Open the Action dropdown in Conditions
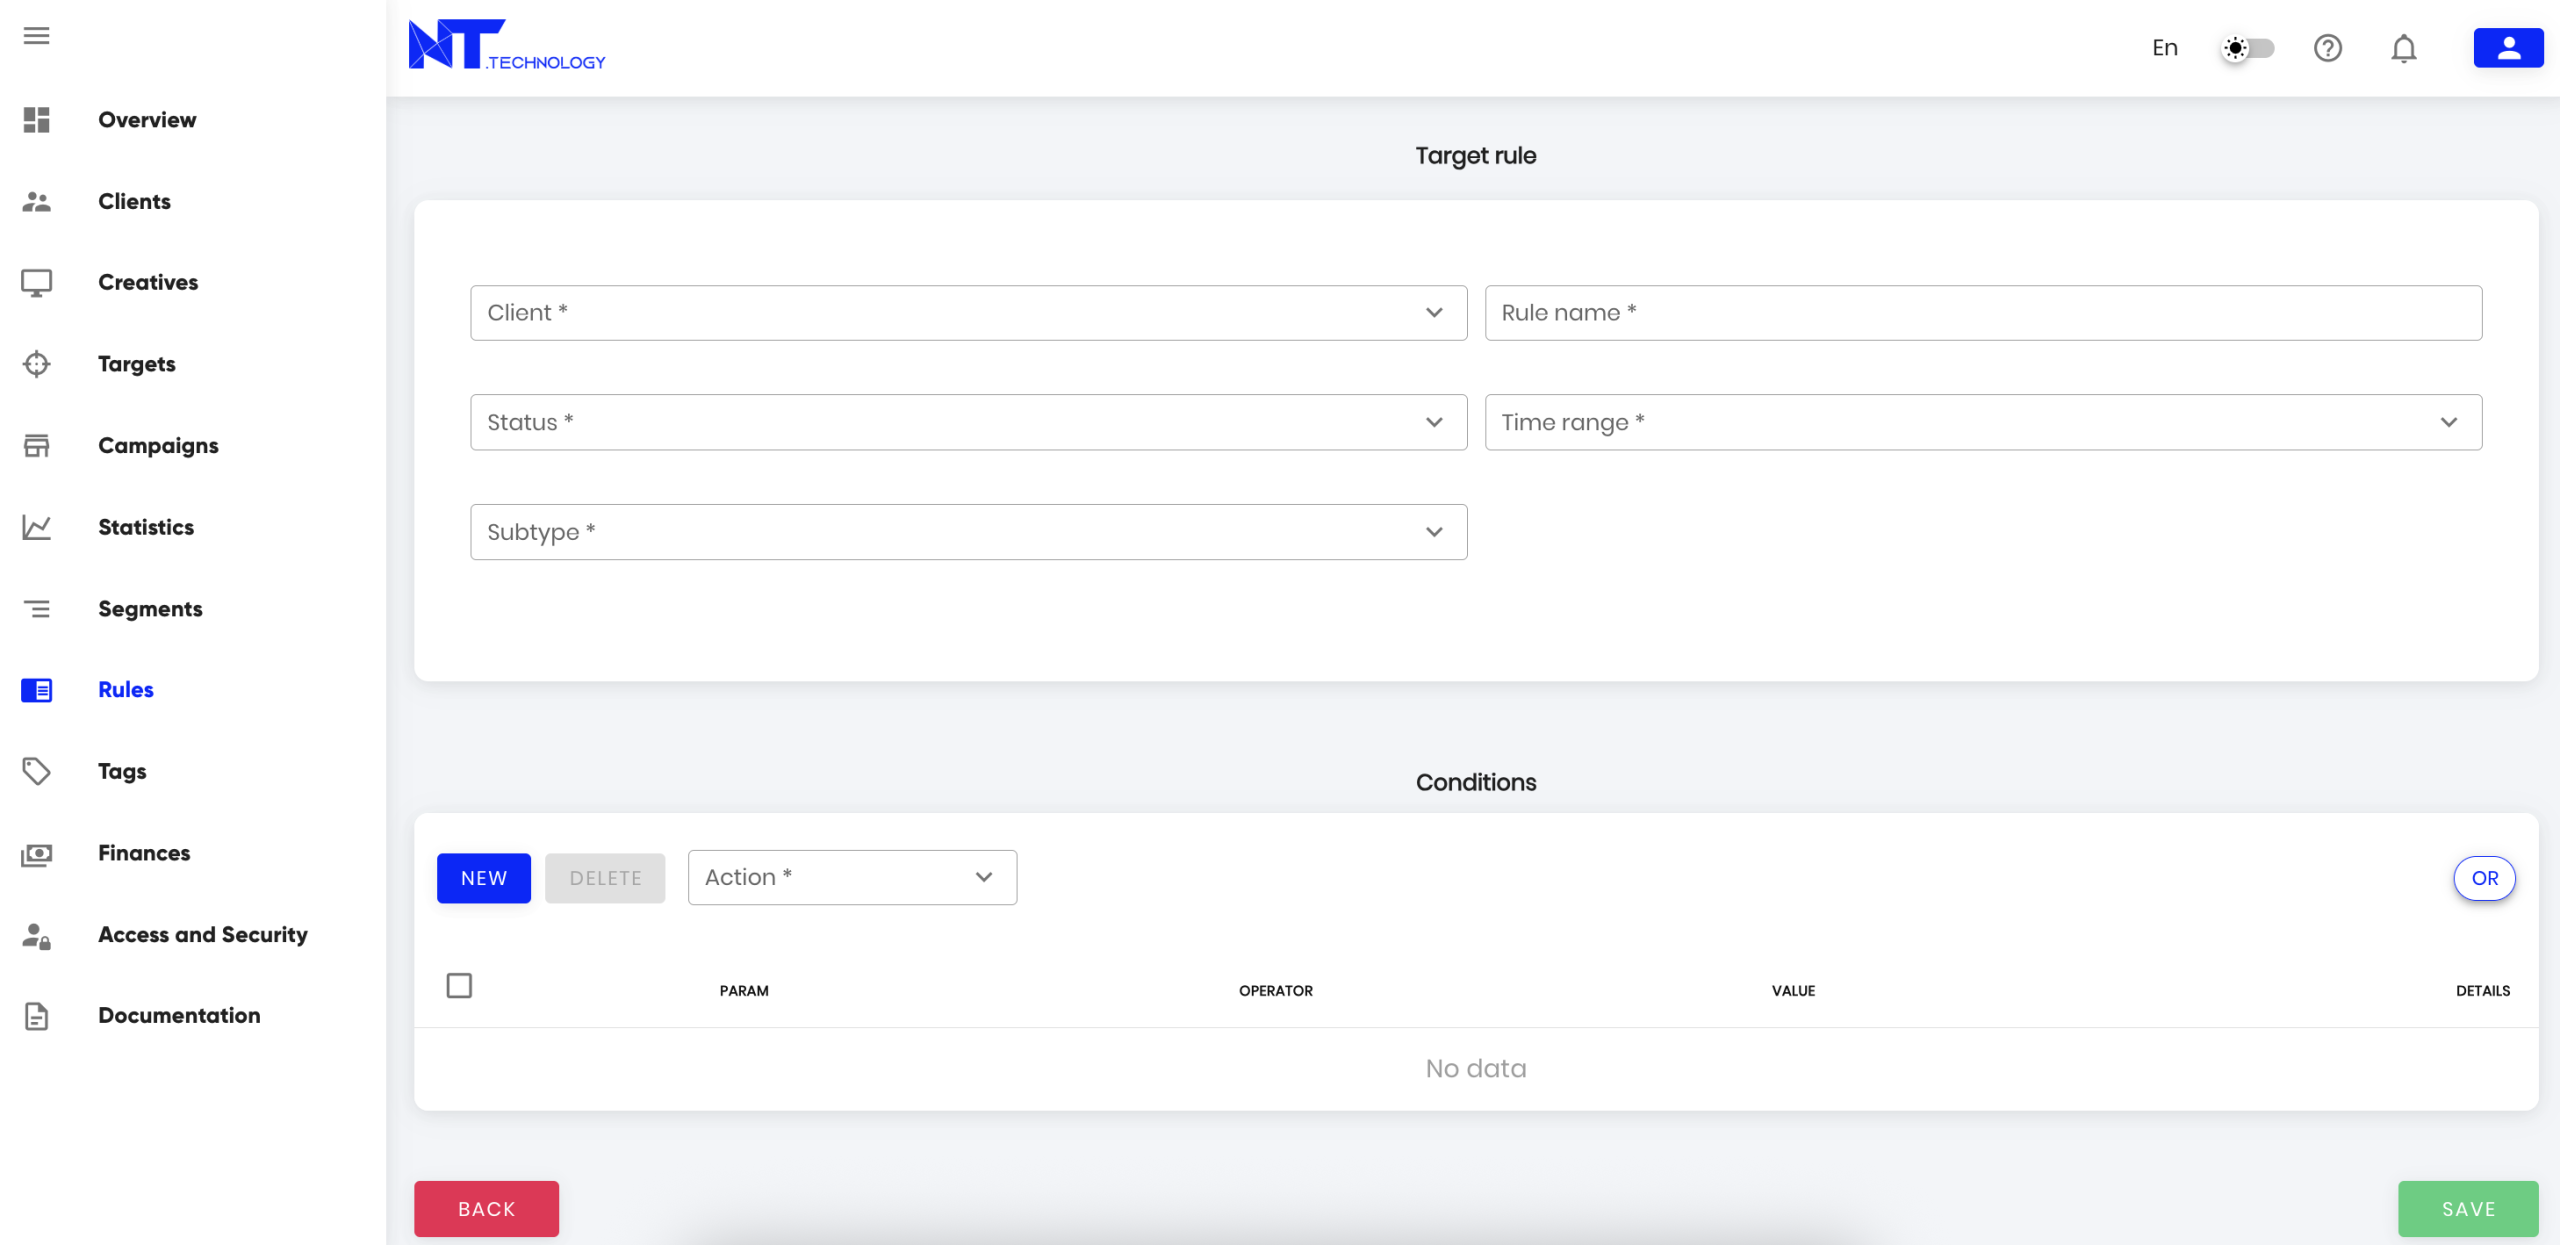This screenshot has width=2560, height=1245. (x=852, y=877)
